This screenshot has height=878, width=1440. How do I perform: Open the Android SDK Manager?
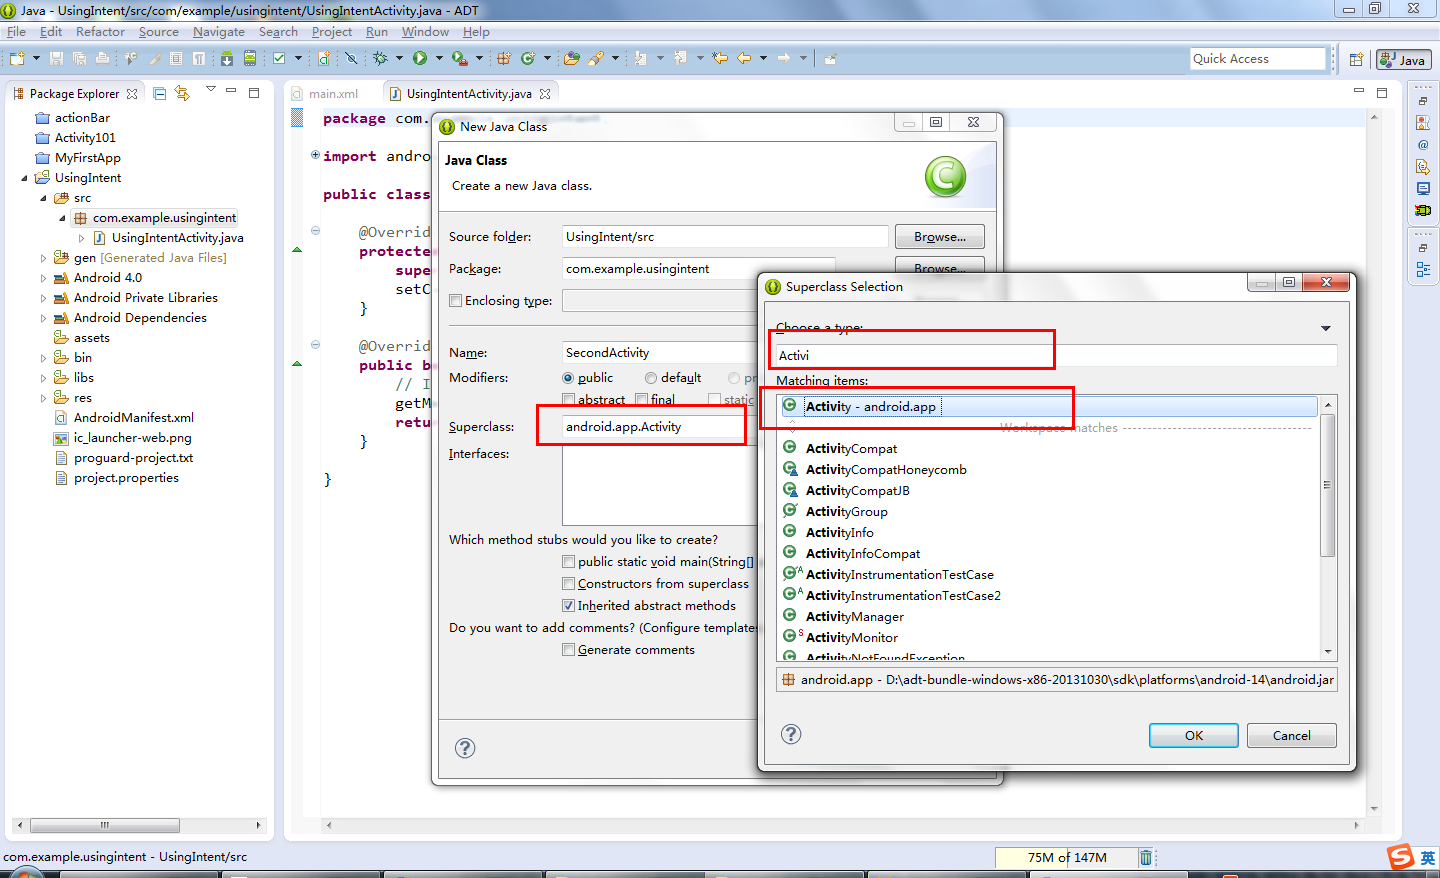[227, 58]
